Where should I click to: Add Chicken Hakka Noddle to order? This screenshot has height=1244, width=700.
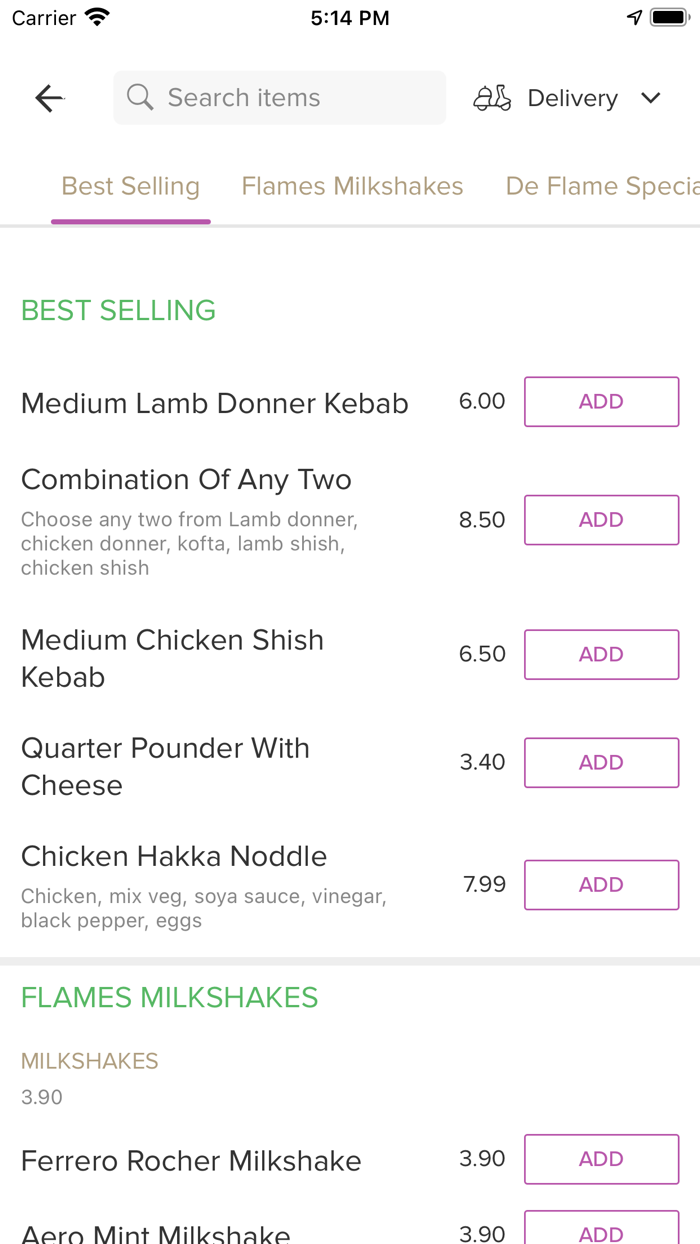(x=601, y=885)
